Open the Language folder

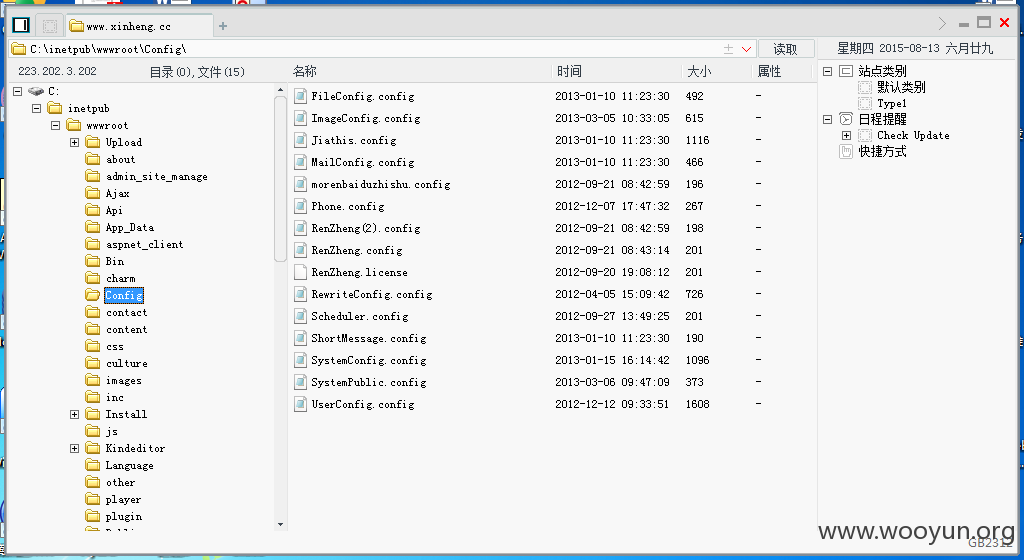[x=130, y=465]
